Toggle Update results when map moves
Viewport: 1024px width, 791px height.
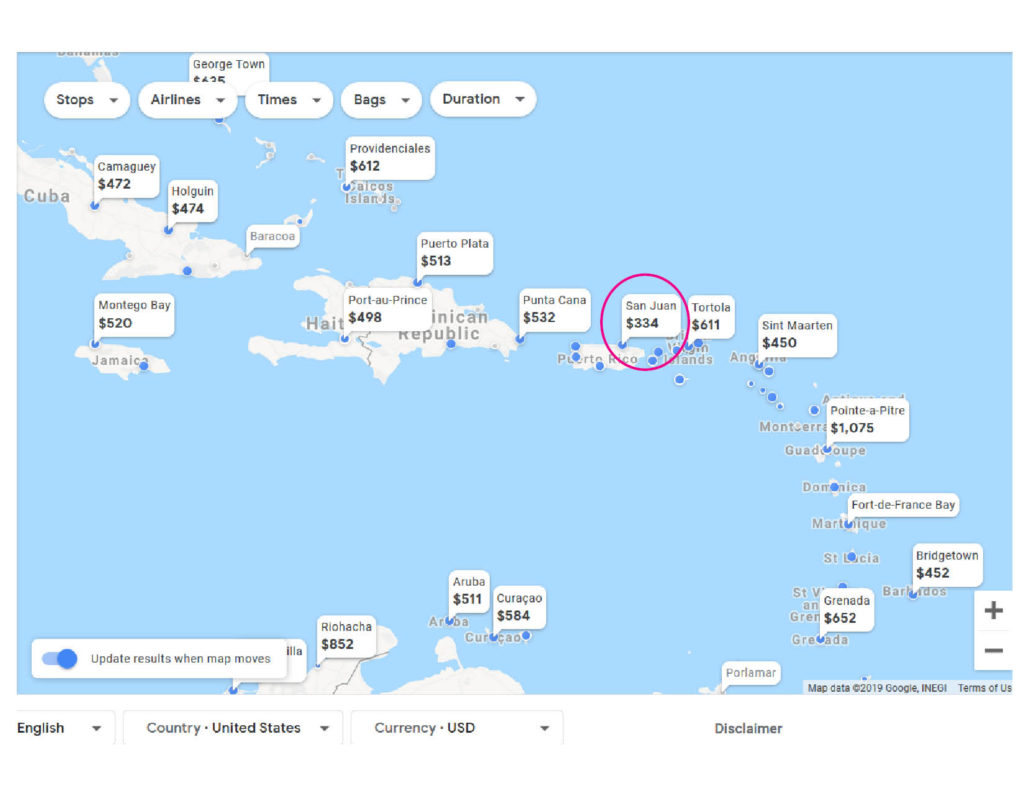pos(62,659)
